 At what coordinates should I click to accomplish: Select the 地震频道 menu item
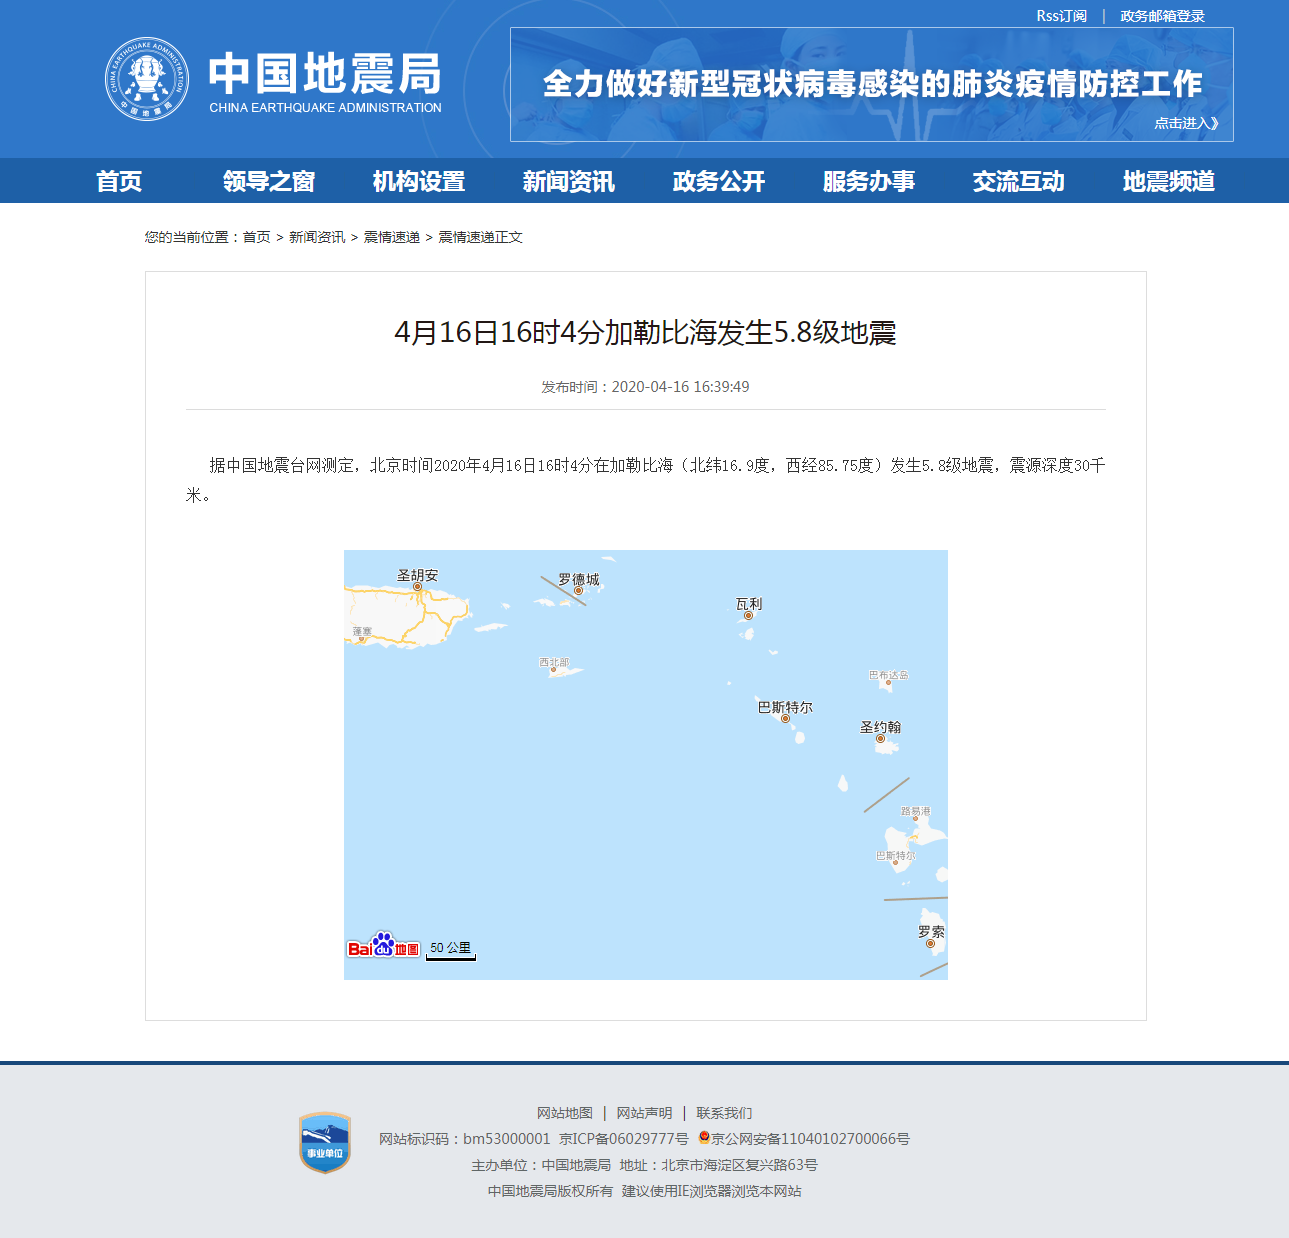coord(1168,181)
